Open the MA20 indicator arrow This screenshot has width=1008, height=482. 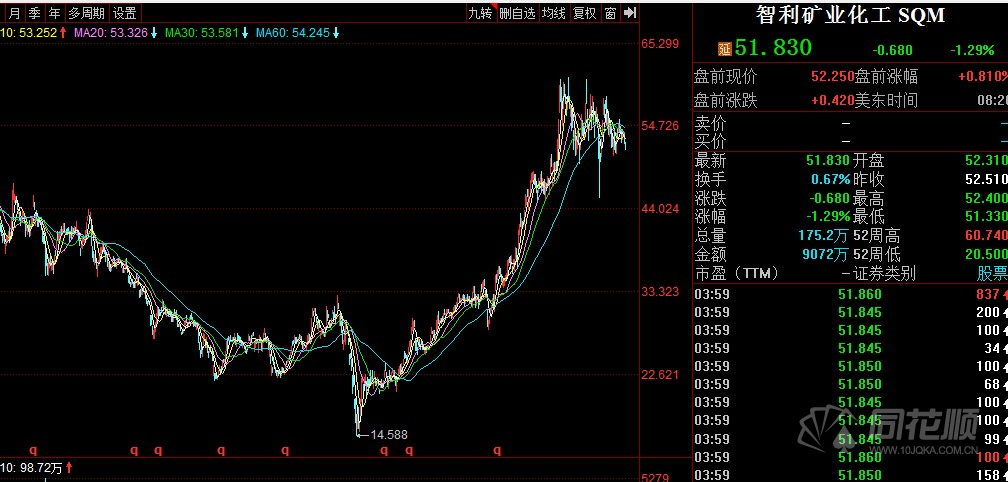154,33
